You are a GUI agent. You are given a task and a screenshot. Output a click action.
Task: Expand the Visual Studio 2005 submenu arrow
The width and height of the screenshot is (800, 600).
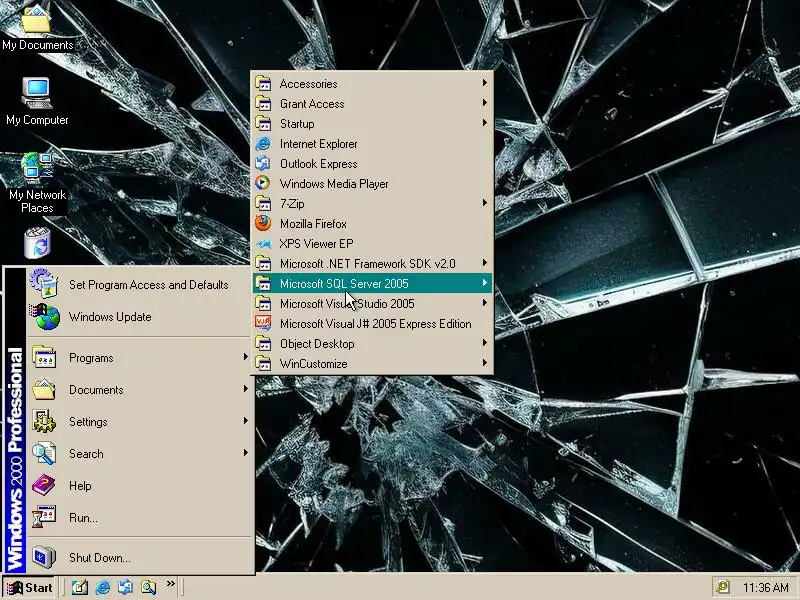click(x=485, y=303)
